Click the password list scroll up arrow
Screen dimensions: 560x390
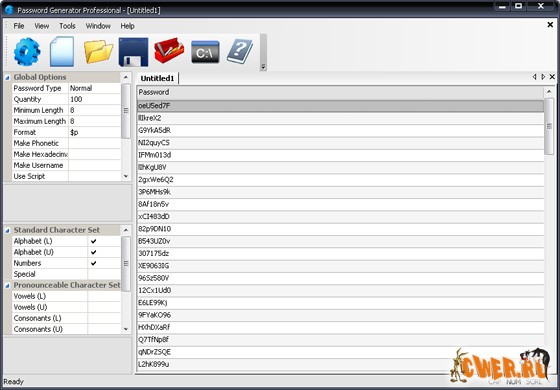pos(549,92)
